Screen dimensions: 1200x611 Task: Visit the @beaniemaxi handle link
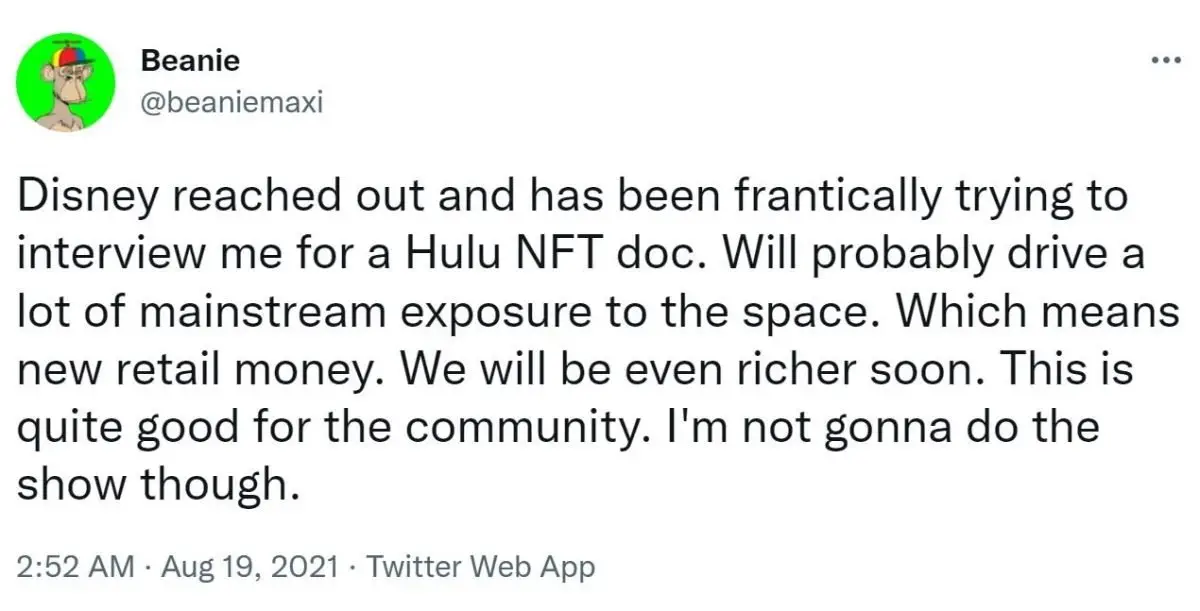coord(231,103)
